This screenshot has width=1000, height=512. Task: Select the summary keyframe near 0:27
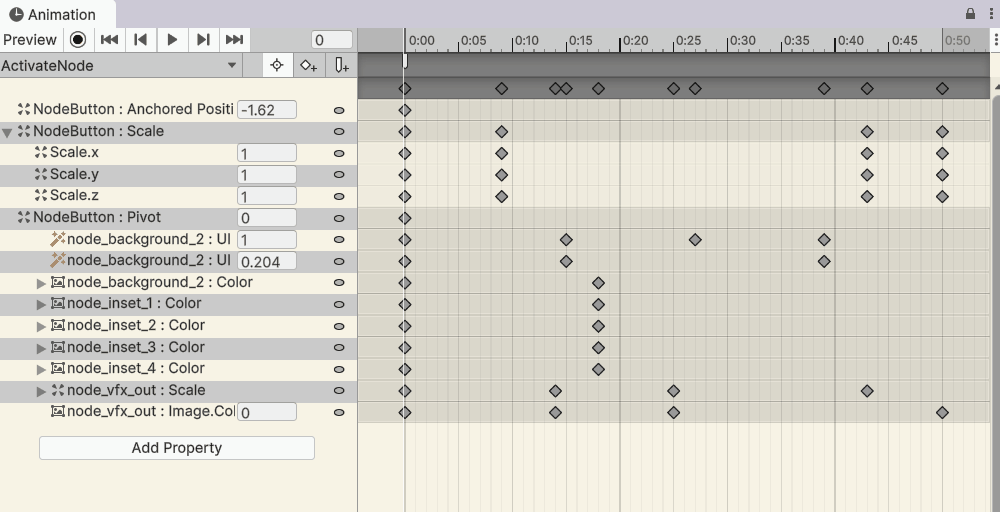(x=695, y=89)
